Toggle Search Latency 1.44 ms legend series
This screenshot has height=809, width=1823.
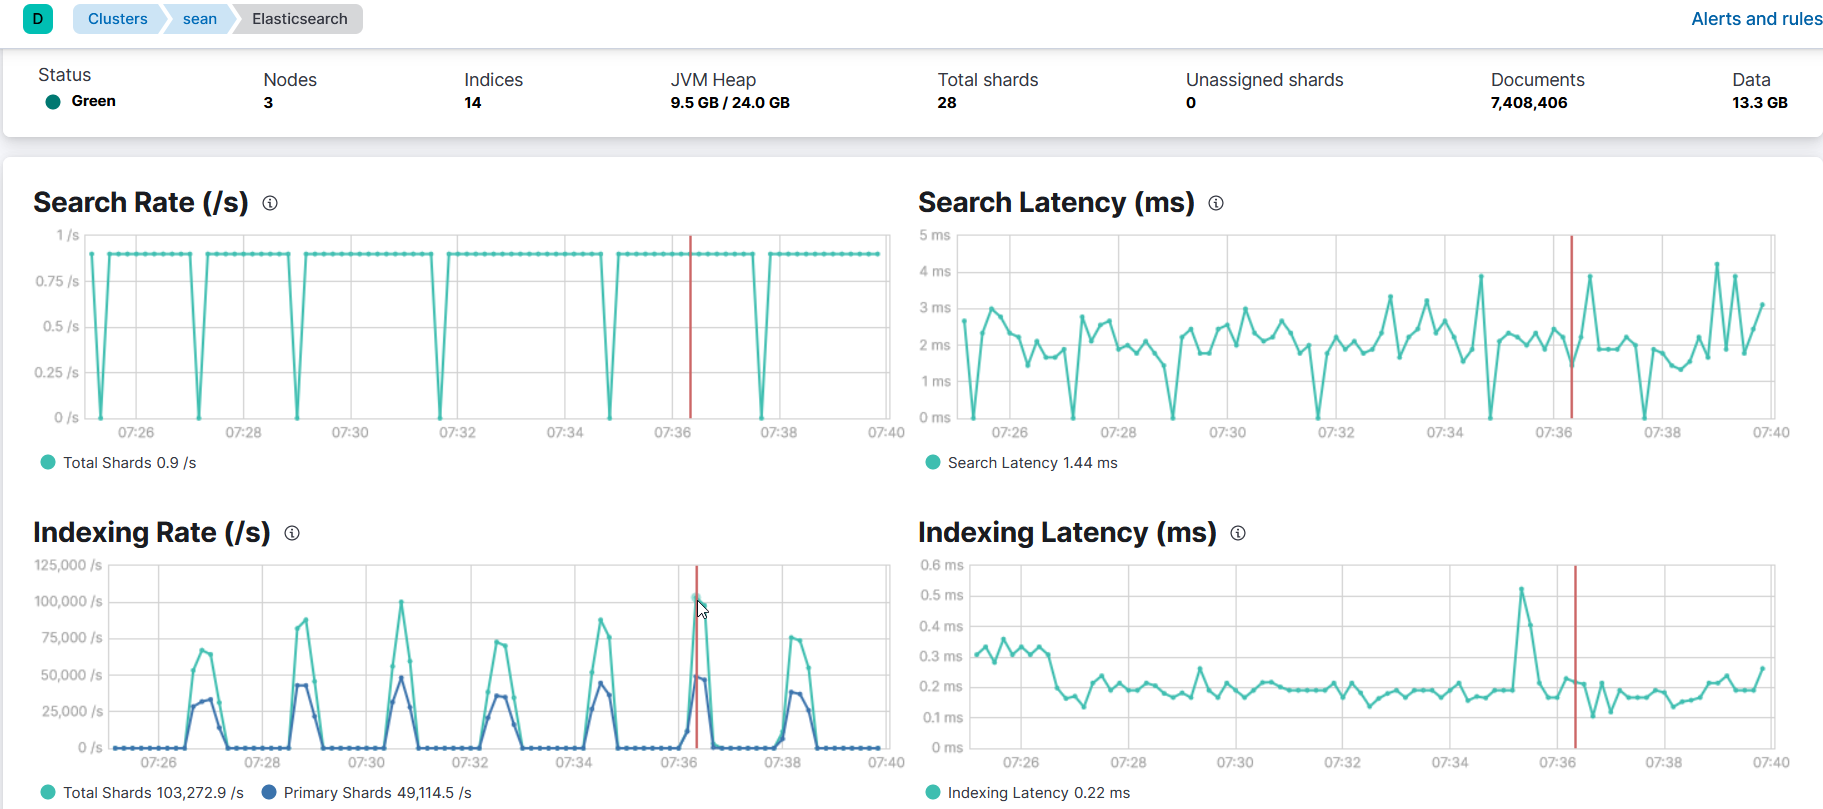[x=1022, y=463]
